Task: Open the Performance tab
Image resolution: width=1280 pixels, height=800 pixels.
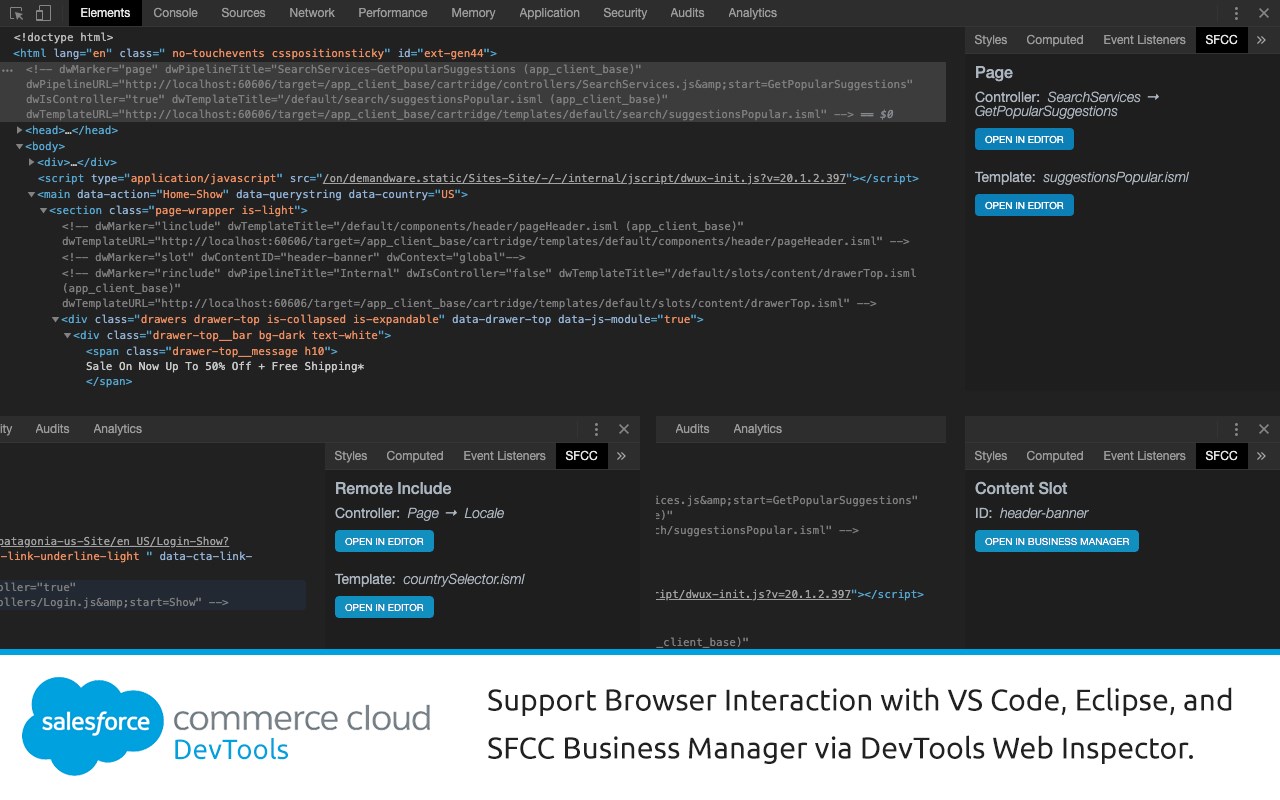Action: [393, 13]
